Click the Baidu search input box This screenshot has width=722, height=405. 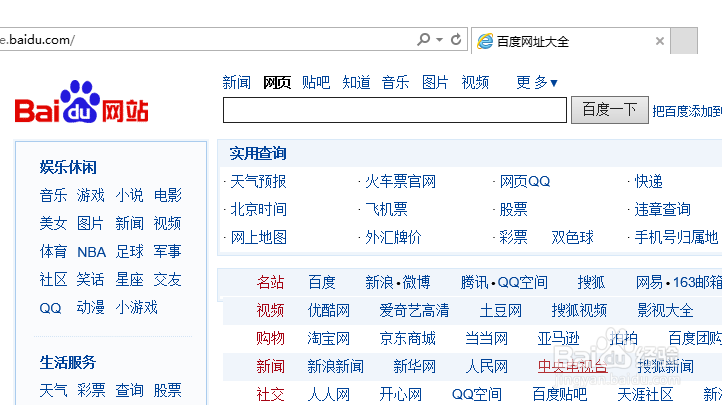[x=395, y=110]
